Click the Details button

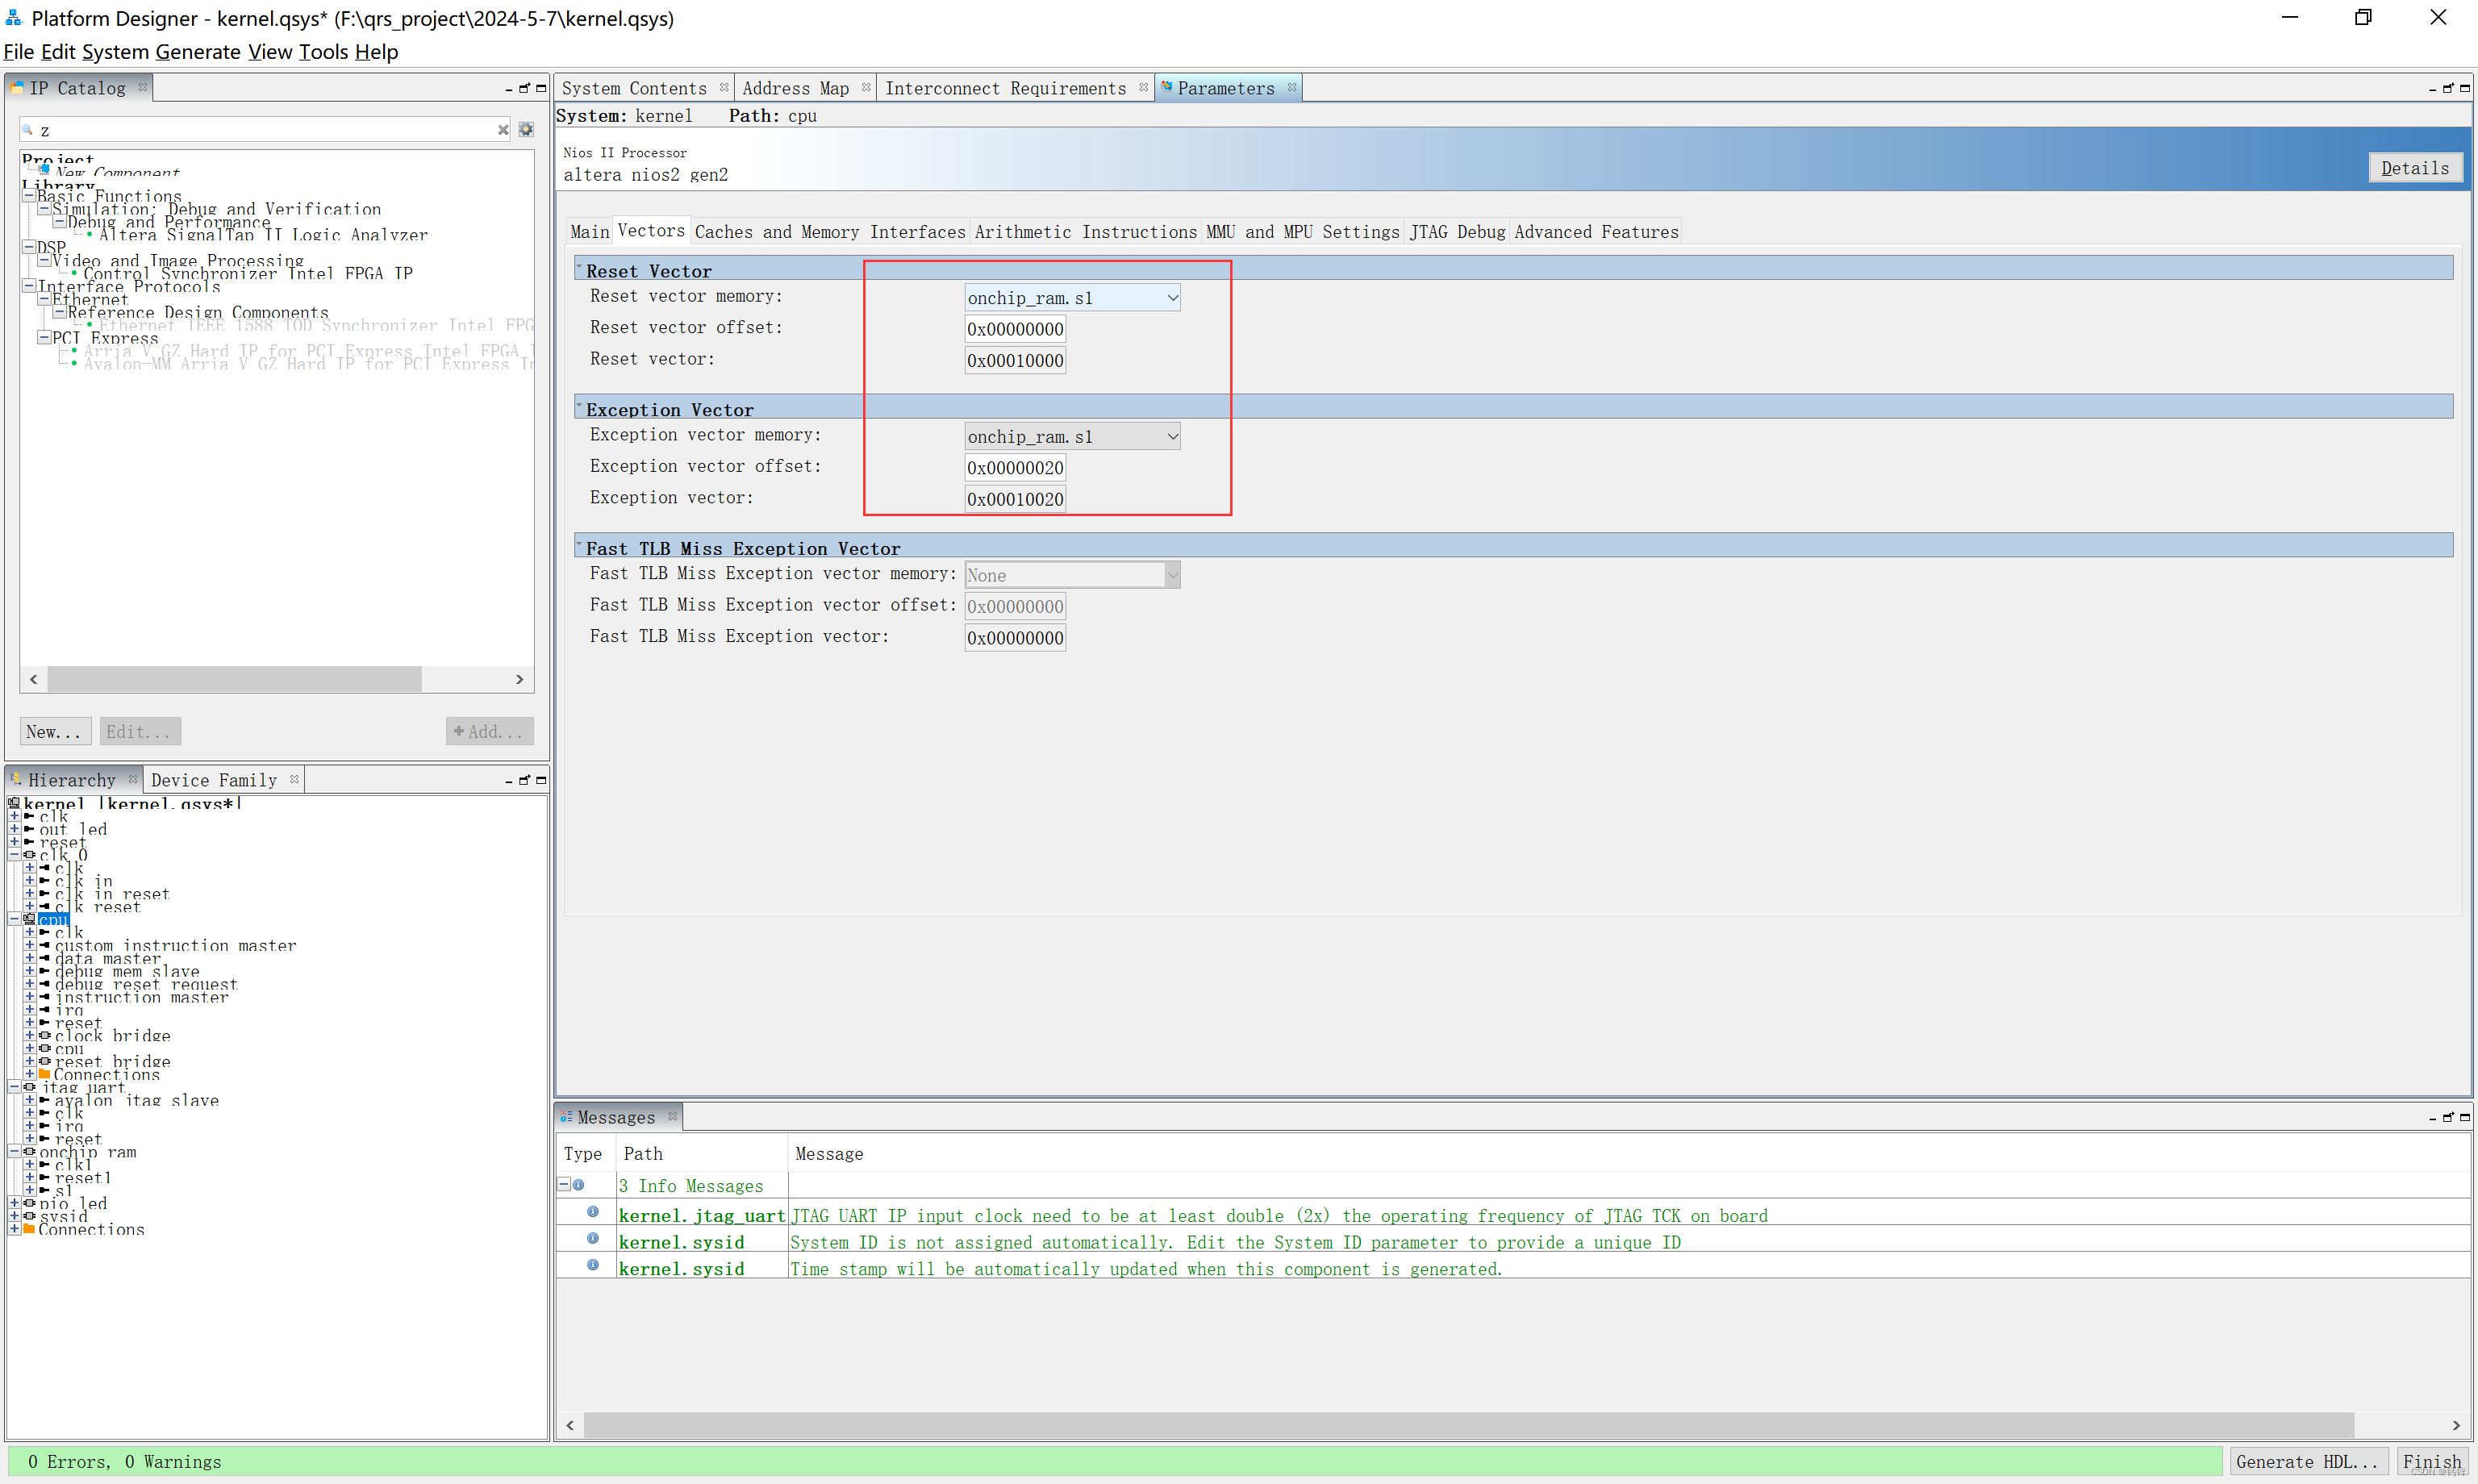2415,168
